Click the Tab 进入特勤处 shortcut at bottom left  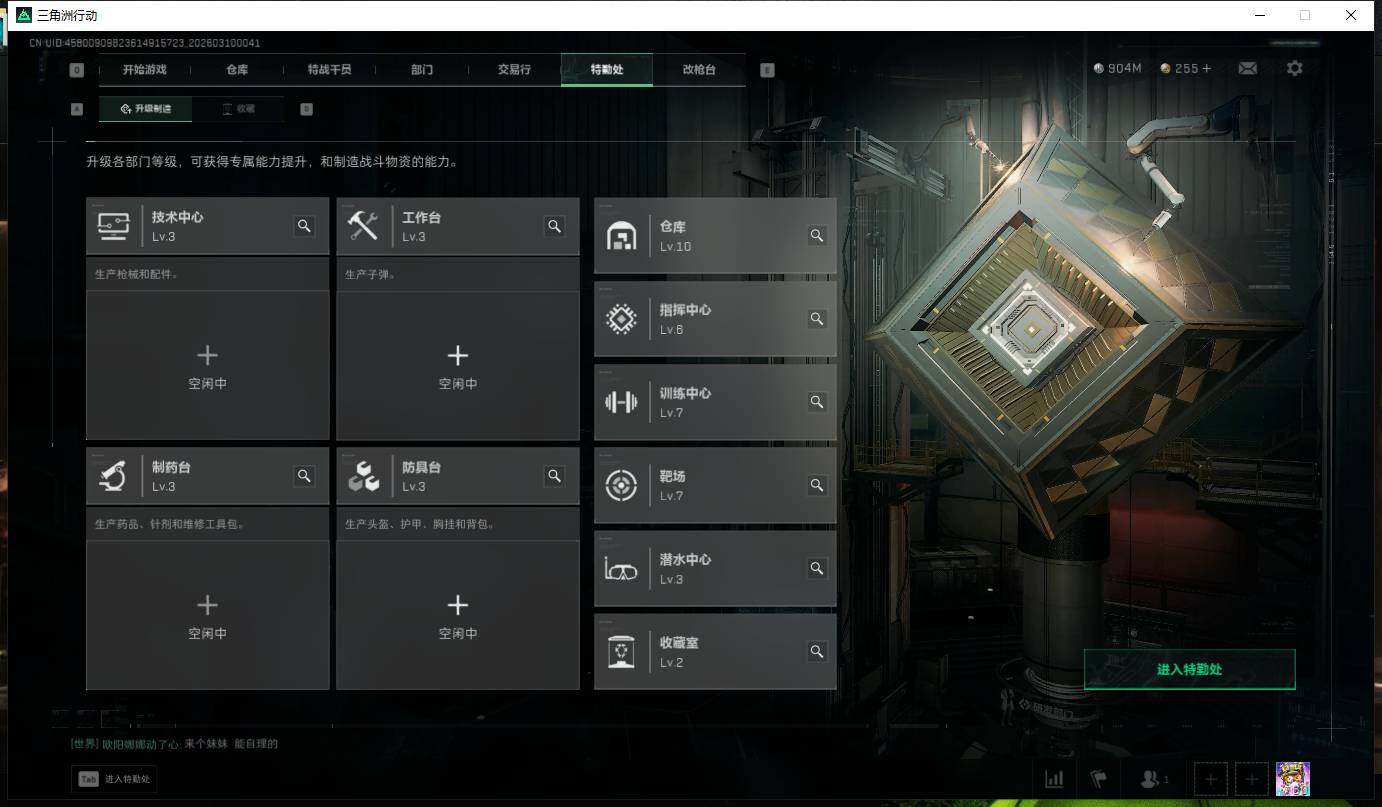pos(114,778)
